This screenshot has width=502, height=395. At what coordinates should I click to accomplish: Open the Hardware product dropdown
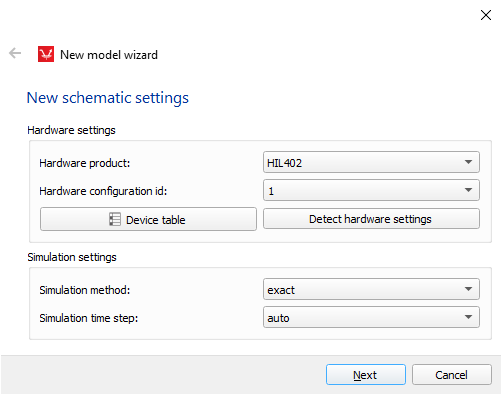click(371, 162)
